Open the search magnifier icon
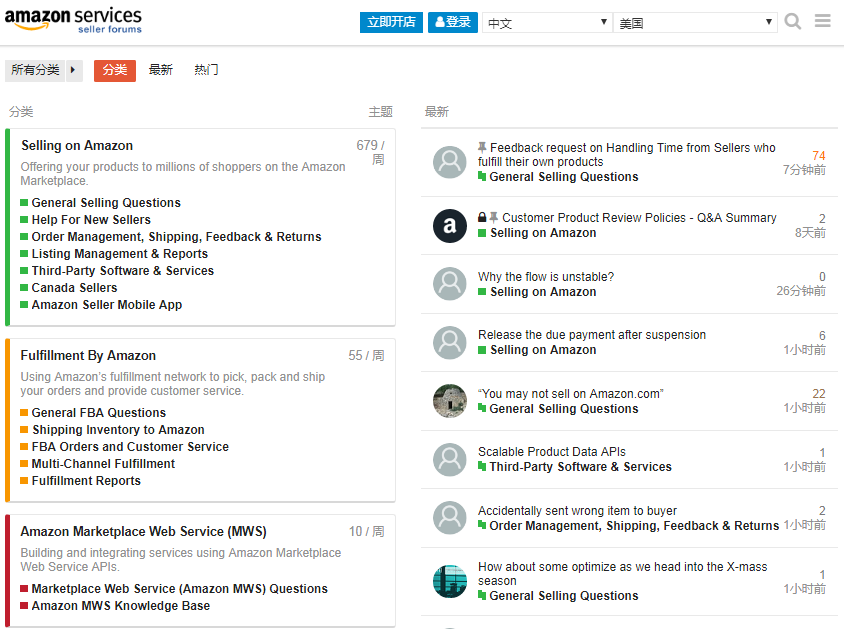Screen dimensions: 844x629 (x=792, y=22)
